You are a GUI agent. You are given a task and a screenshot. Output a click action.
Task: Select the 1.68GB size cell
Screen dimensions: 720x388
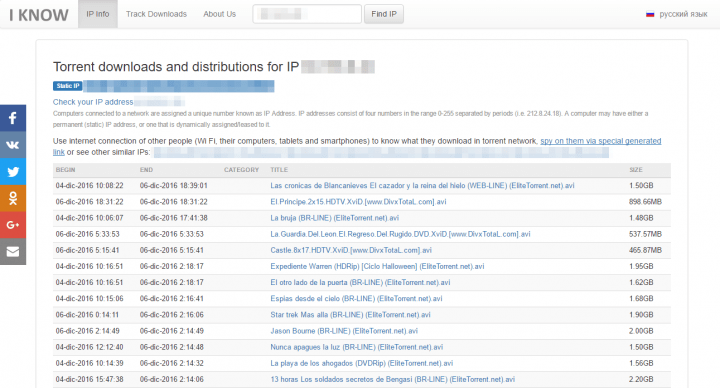click(641, 298)
